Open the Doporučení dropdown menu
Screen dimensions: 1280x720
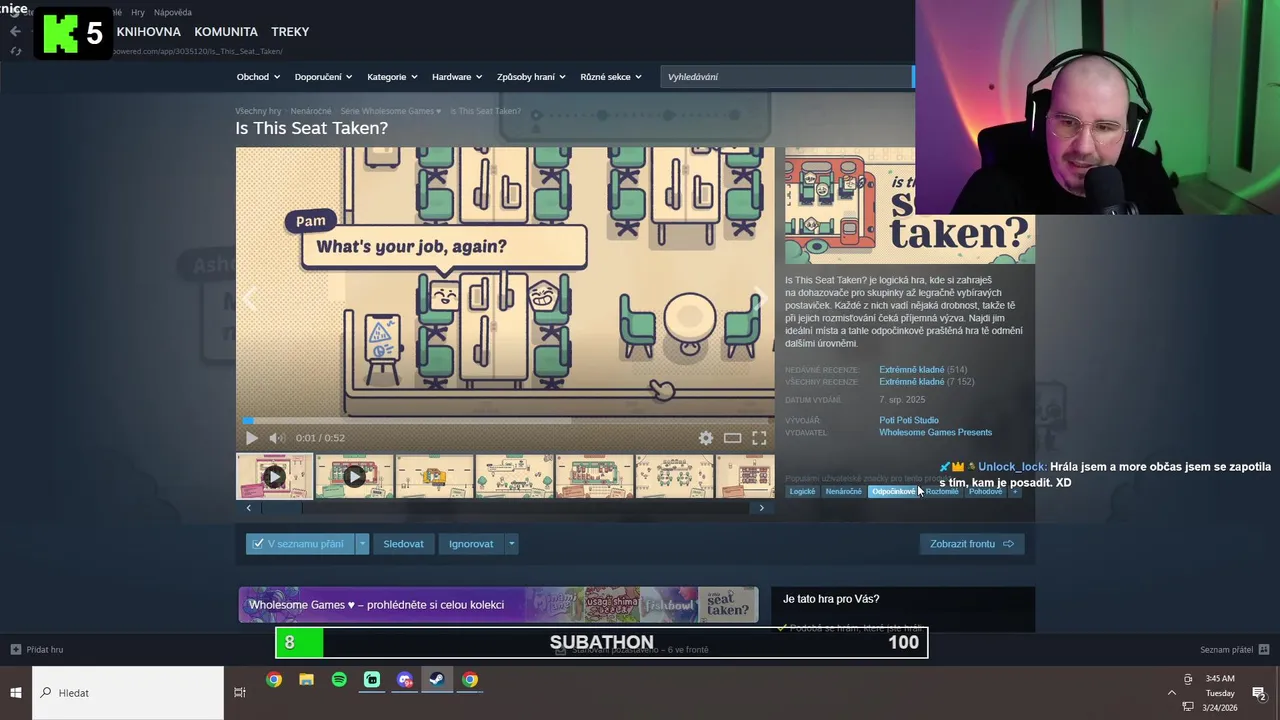tap(323, 77)
